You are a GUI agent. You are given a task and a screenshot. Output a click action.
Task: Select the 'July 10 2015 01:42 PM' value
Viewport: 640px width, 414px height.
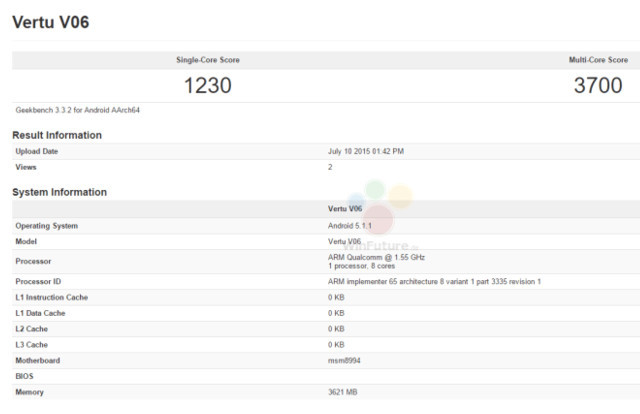(366, 151)
